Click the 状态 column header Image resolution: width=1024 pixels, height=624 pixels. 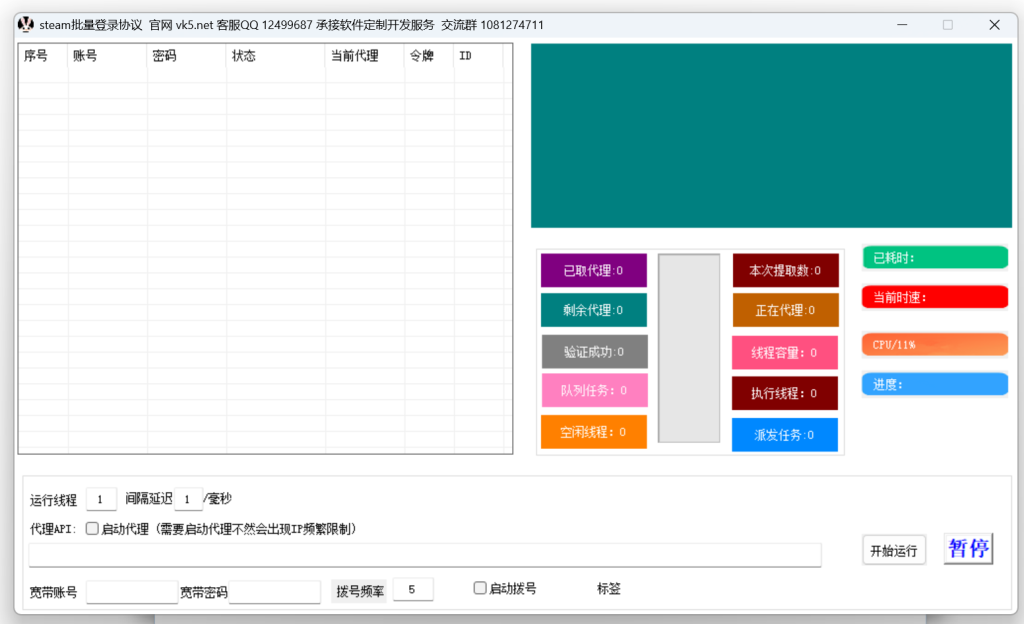pyautogui.click(x=276, y=55)
